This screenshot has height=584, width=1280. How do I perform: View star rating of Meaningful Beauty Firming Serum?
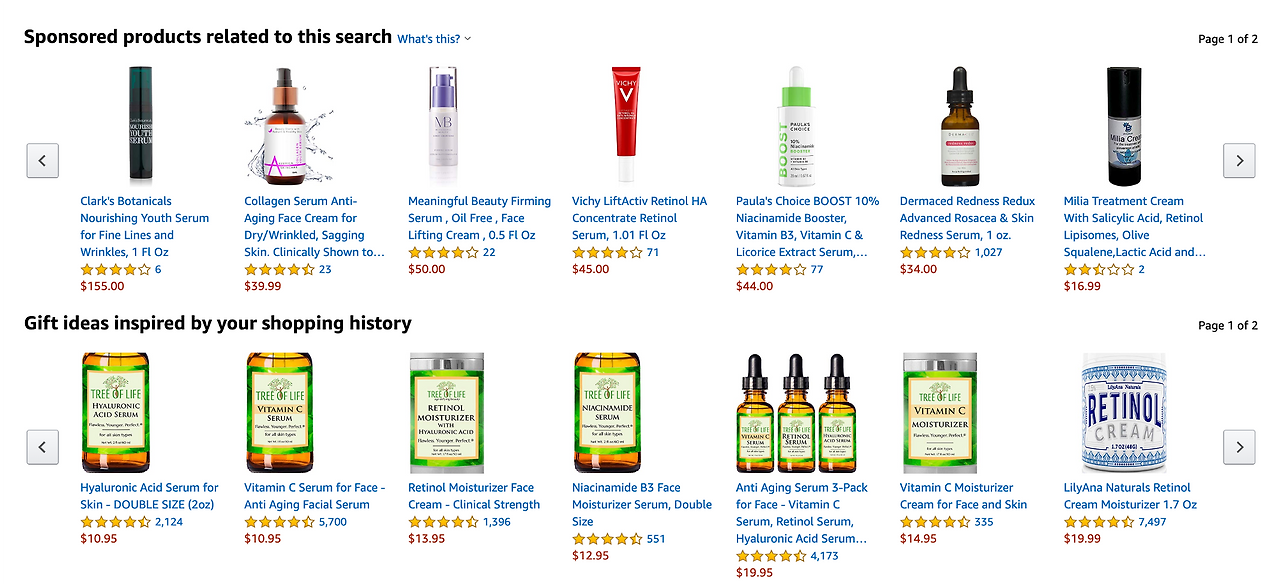443,252
